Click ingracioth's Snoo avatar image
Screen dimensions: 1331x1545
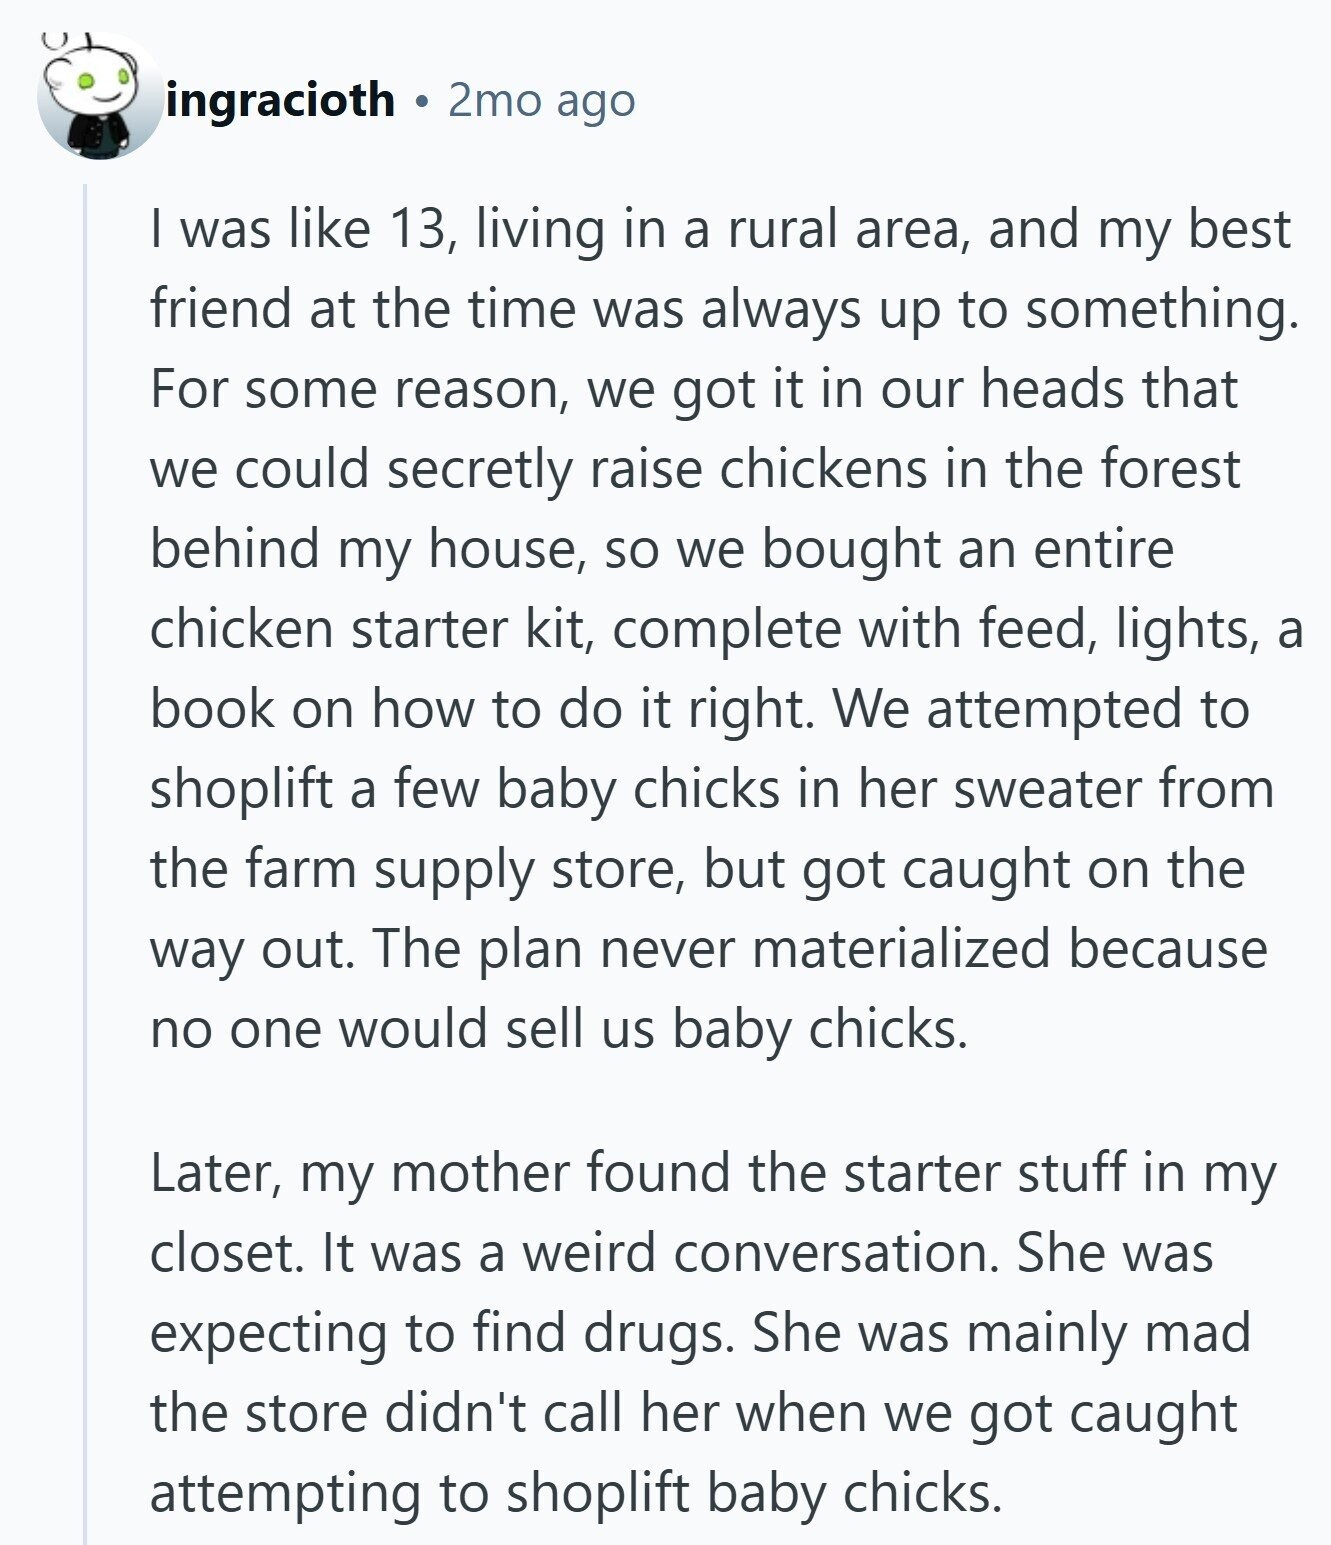tap(99, 97)
